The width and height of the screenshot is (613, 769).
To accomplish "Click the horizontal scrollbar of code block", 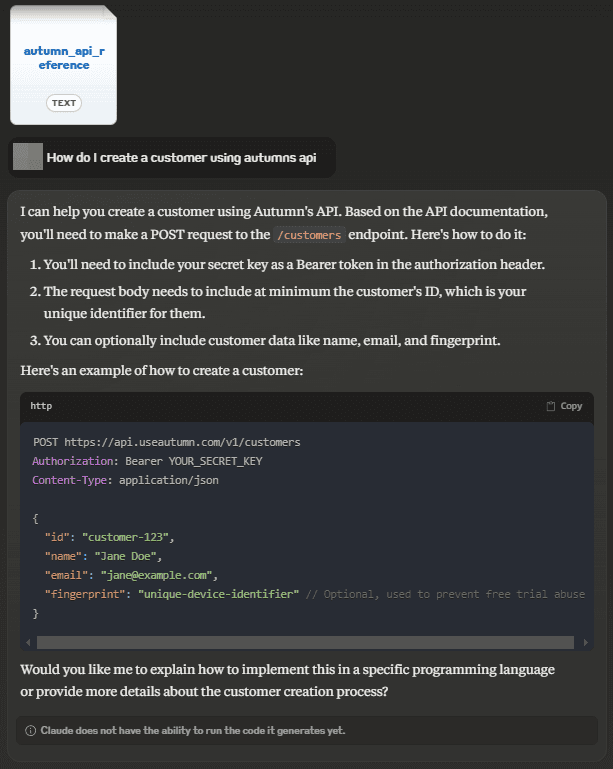I will coord(305,642).
